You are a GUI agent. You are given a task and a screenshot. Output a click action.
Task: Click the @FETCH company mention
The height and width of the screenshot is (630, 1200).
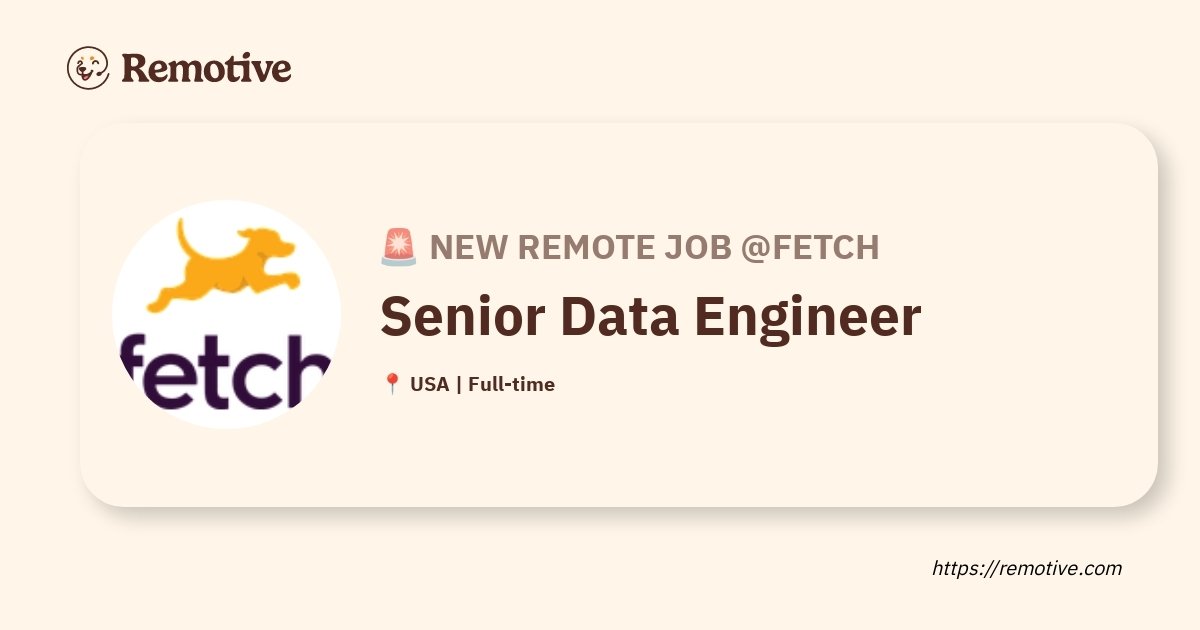tap(809, 247)
